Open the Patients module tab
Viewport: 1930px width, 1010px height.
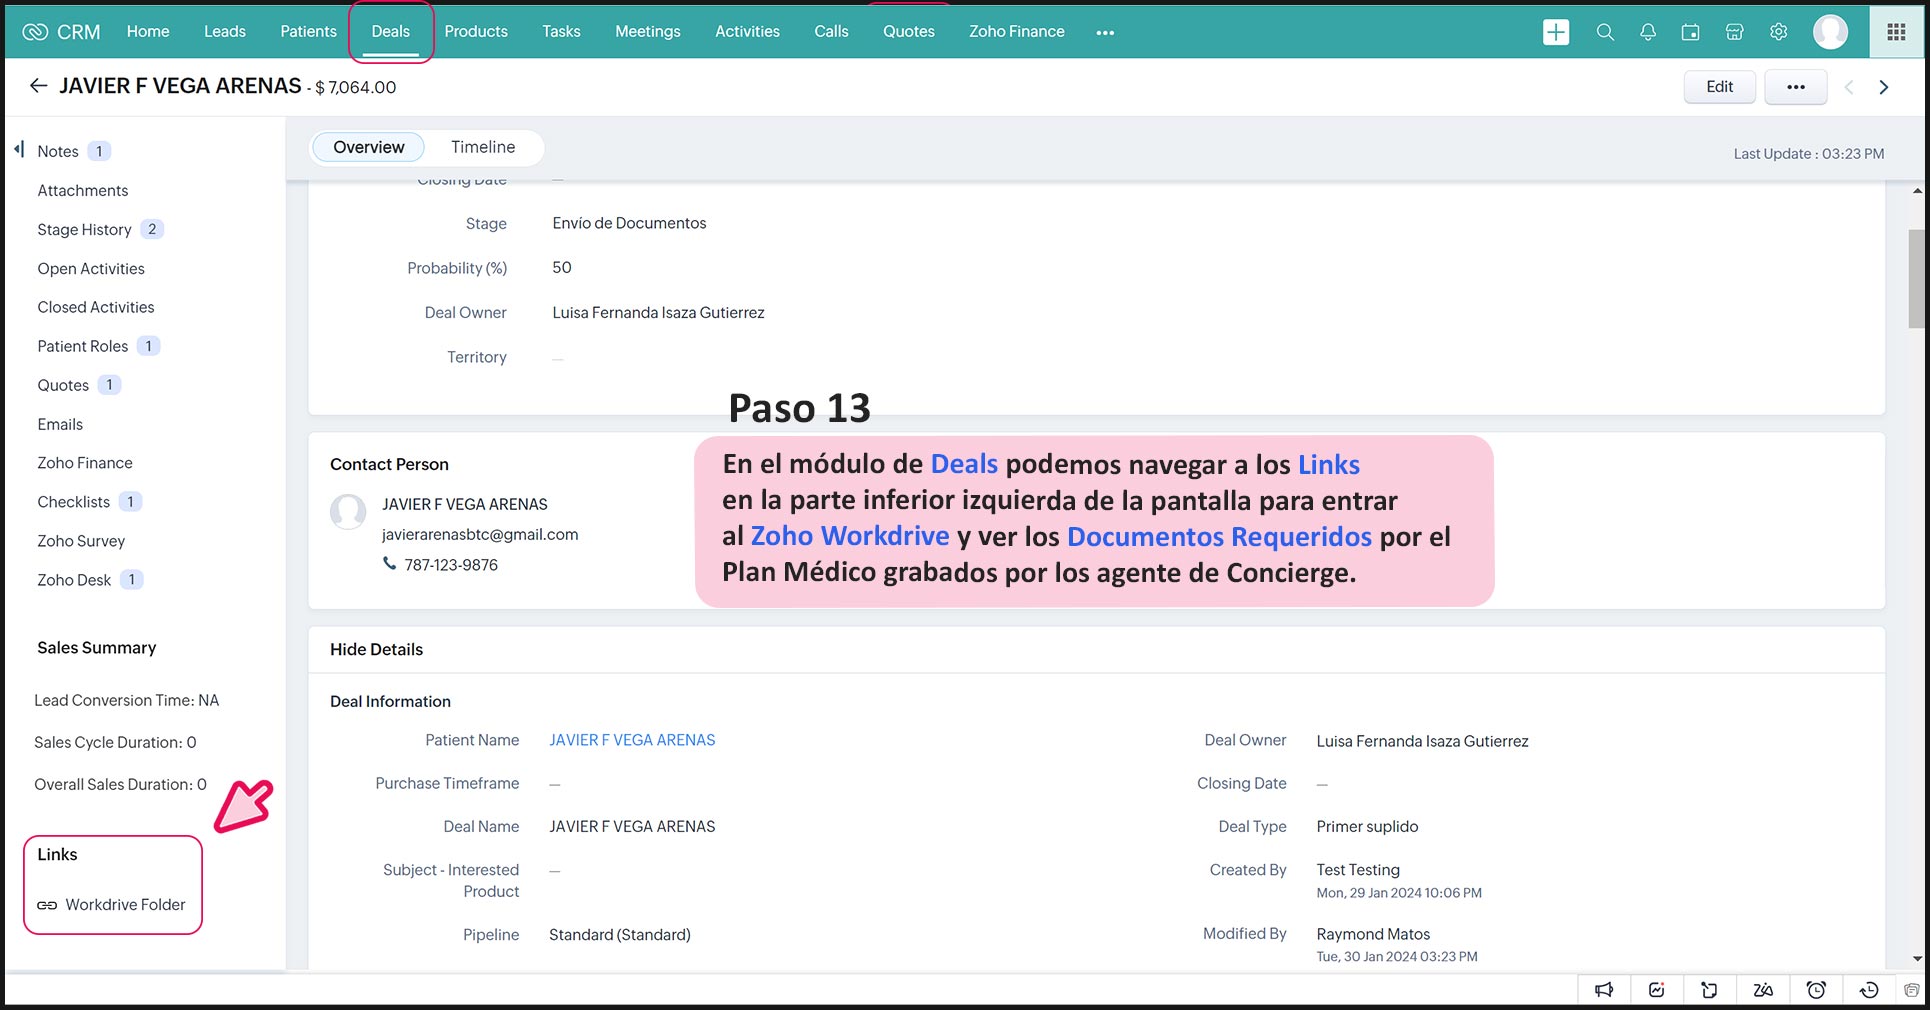[308, 32]
